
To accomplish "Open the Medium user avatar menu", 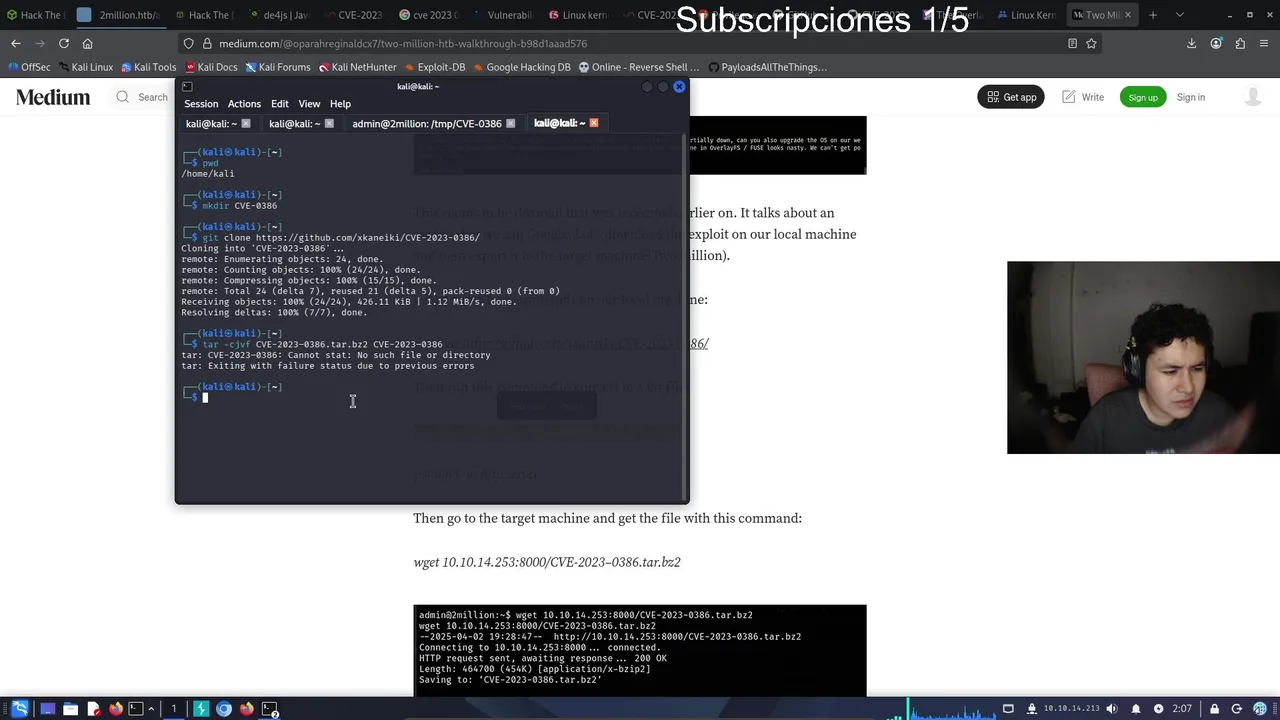I will tap(1253, 97).
